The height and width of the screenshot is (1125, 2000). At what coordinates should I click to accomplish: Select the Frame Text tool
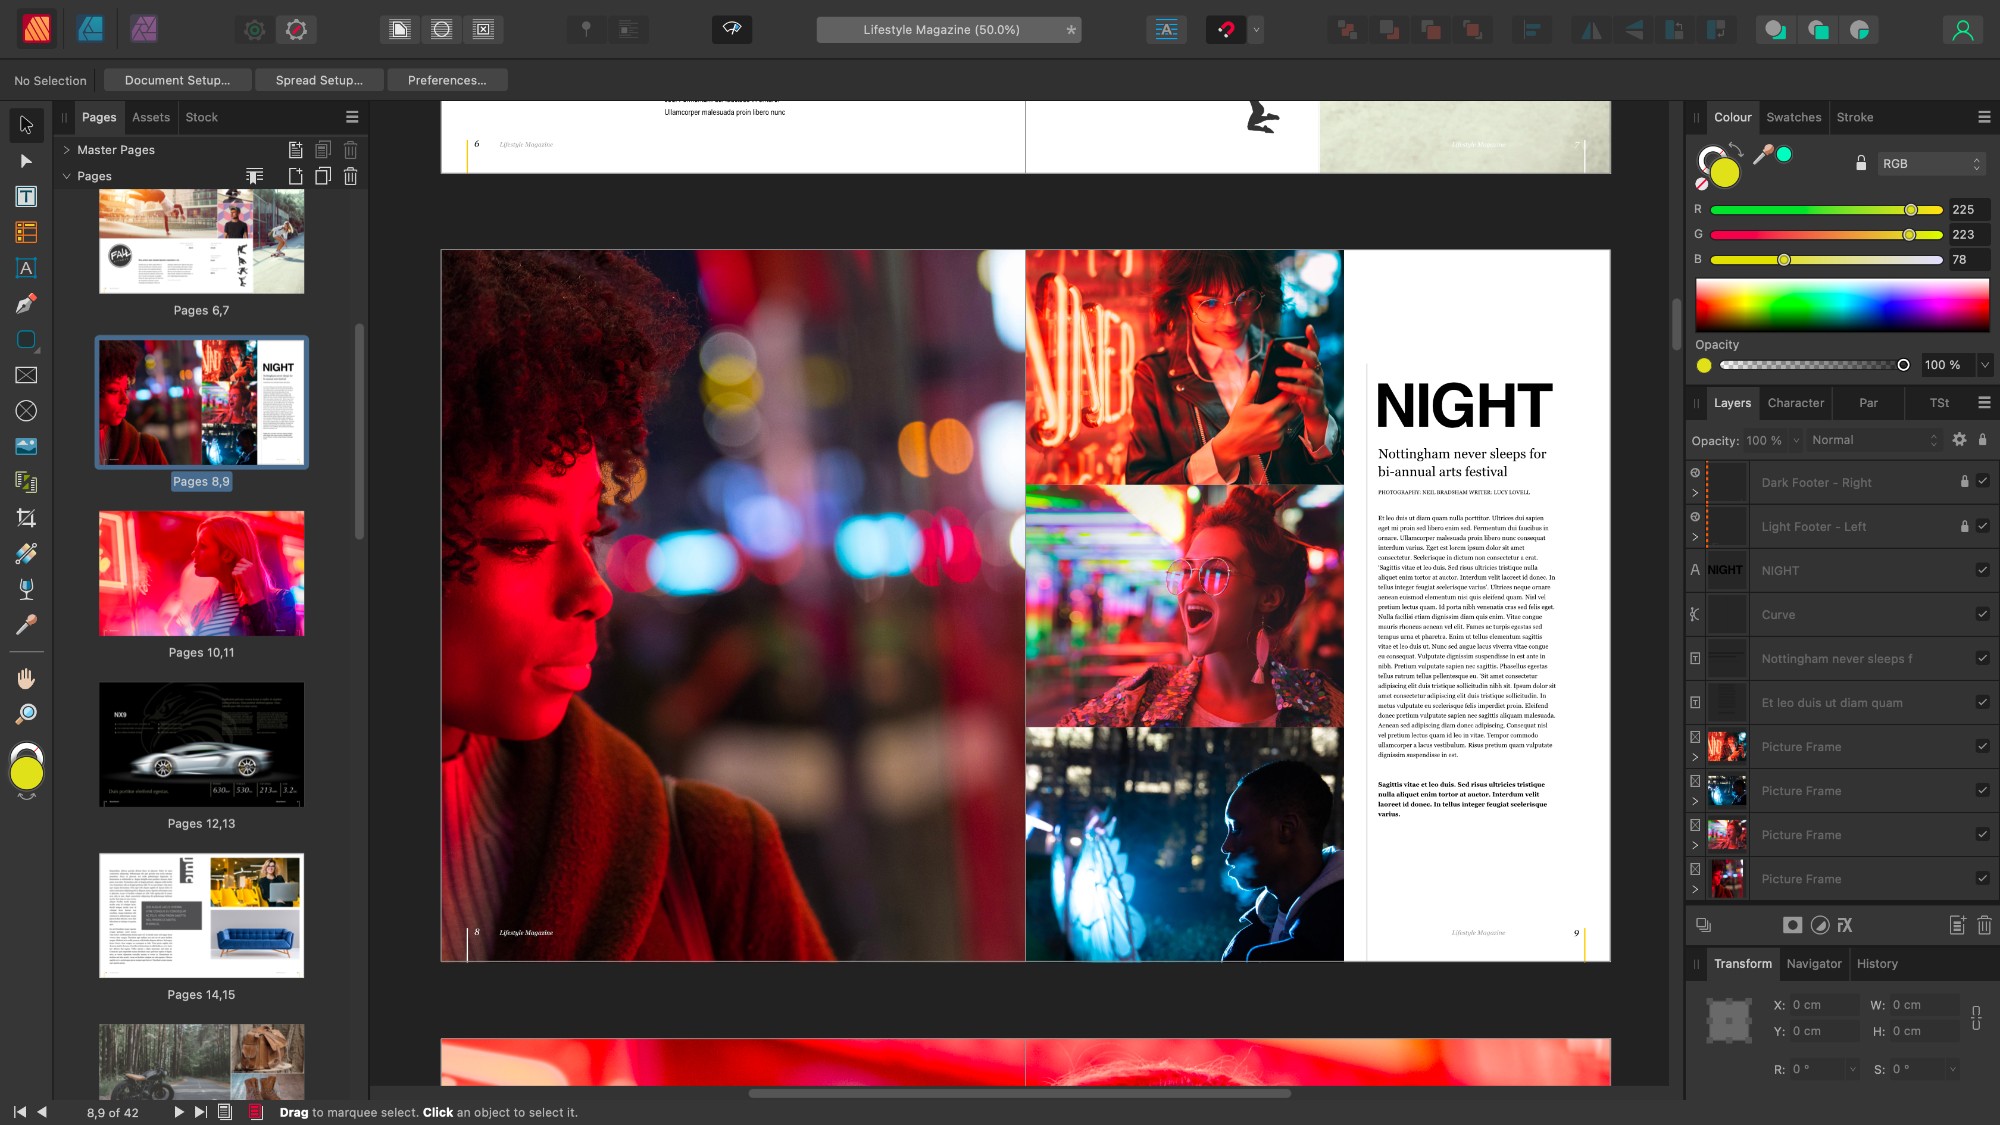pos(27,196)
